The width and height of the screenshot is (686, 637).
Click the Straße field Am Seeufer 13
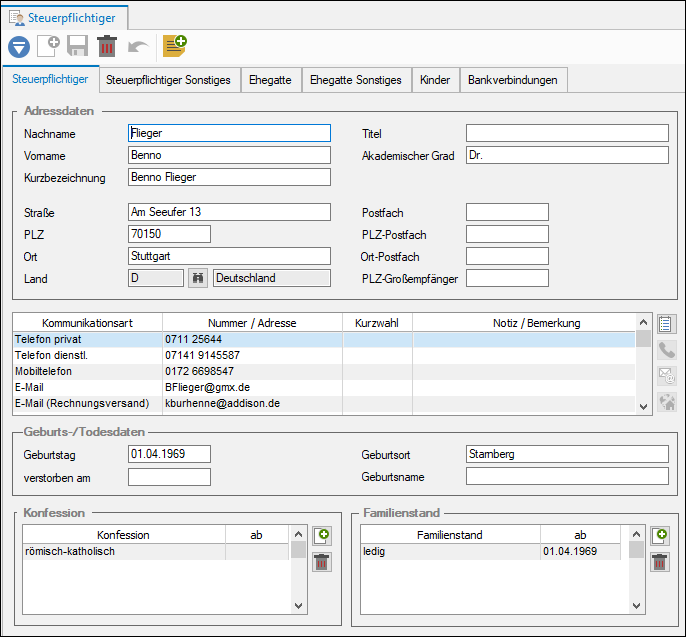point(229,212)
